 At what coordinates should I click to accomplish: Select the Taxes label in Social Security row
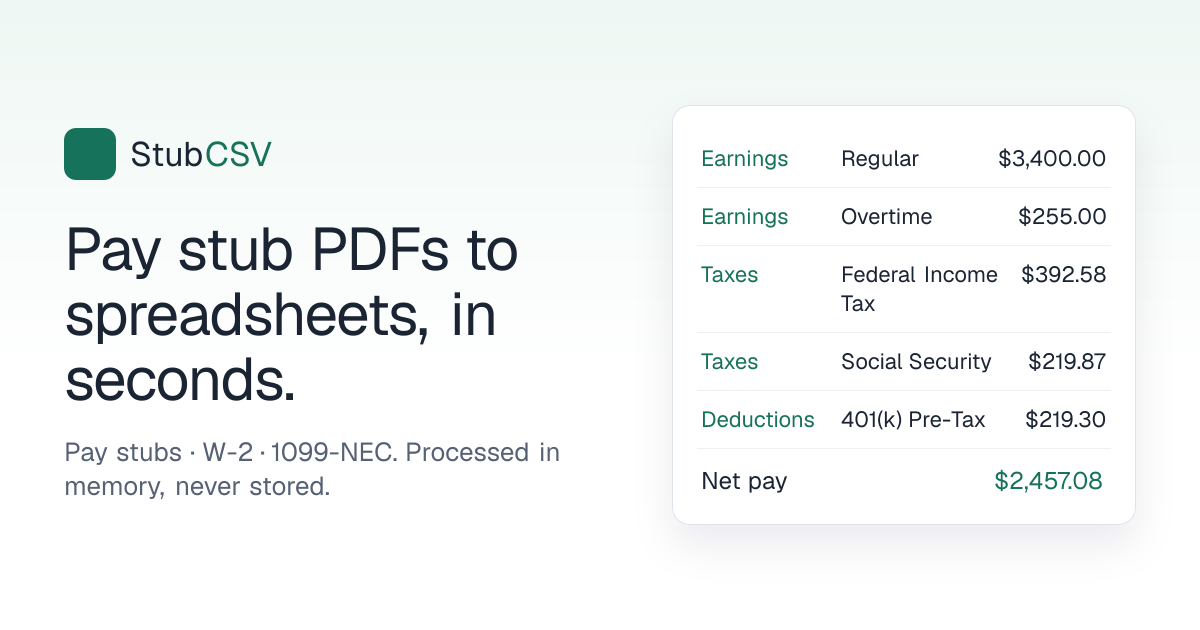point(730,362)
